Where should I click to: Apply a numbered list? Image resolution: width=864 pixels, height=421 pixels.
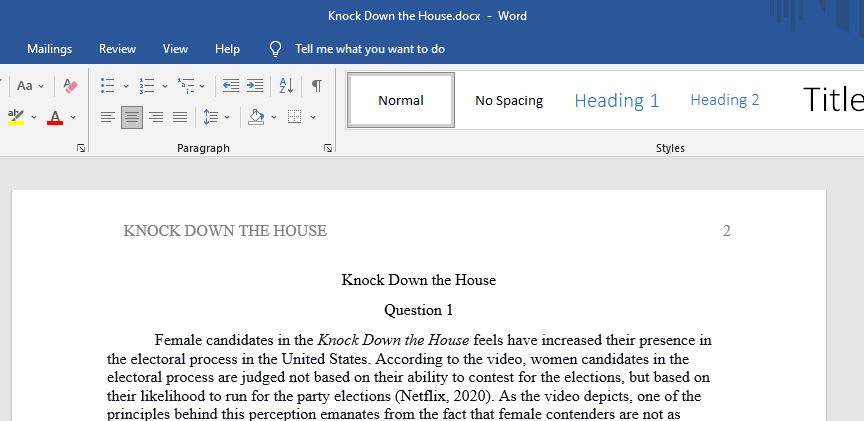click(147, 85)
